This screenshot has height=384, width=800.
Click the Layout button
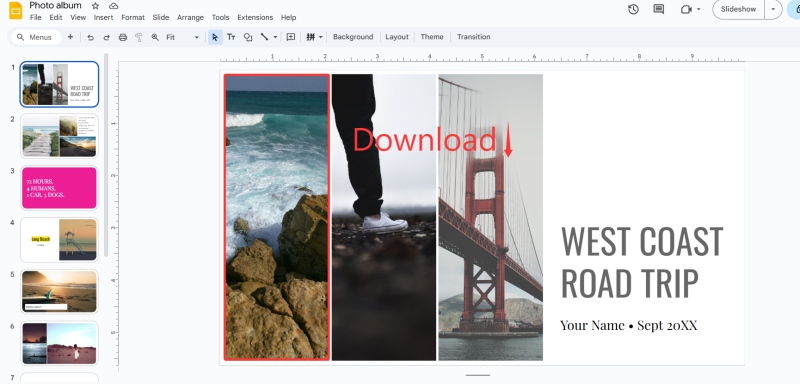397,37
